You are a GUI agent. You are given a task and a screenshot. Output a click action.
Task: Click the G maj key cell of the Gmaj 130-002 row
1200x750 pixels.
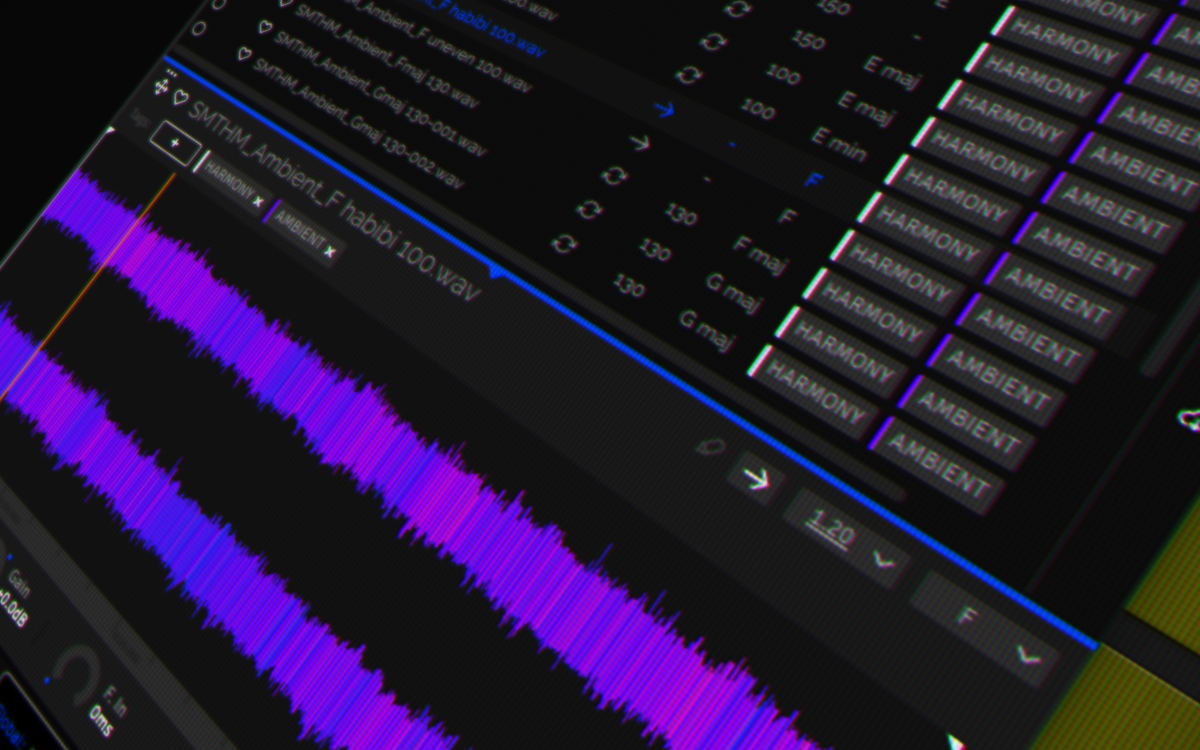708,331
